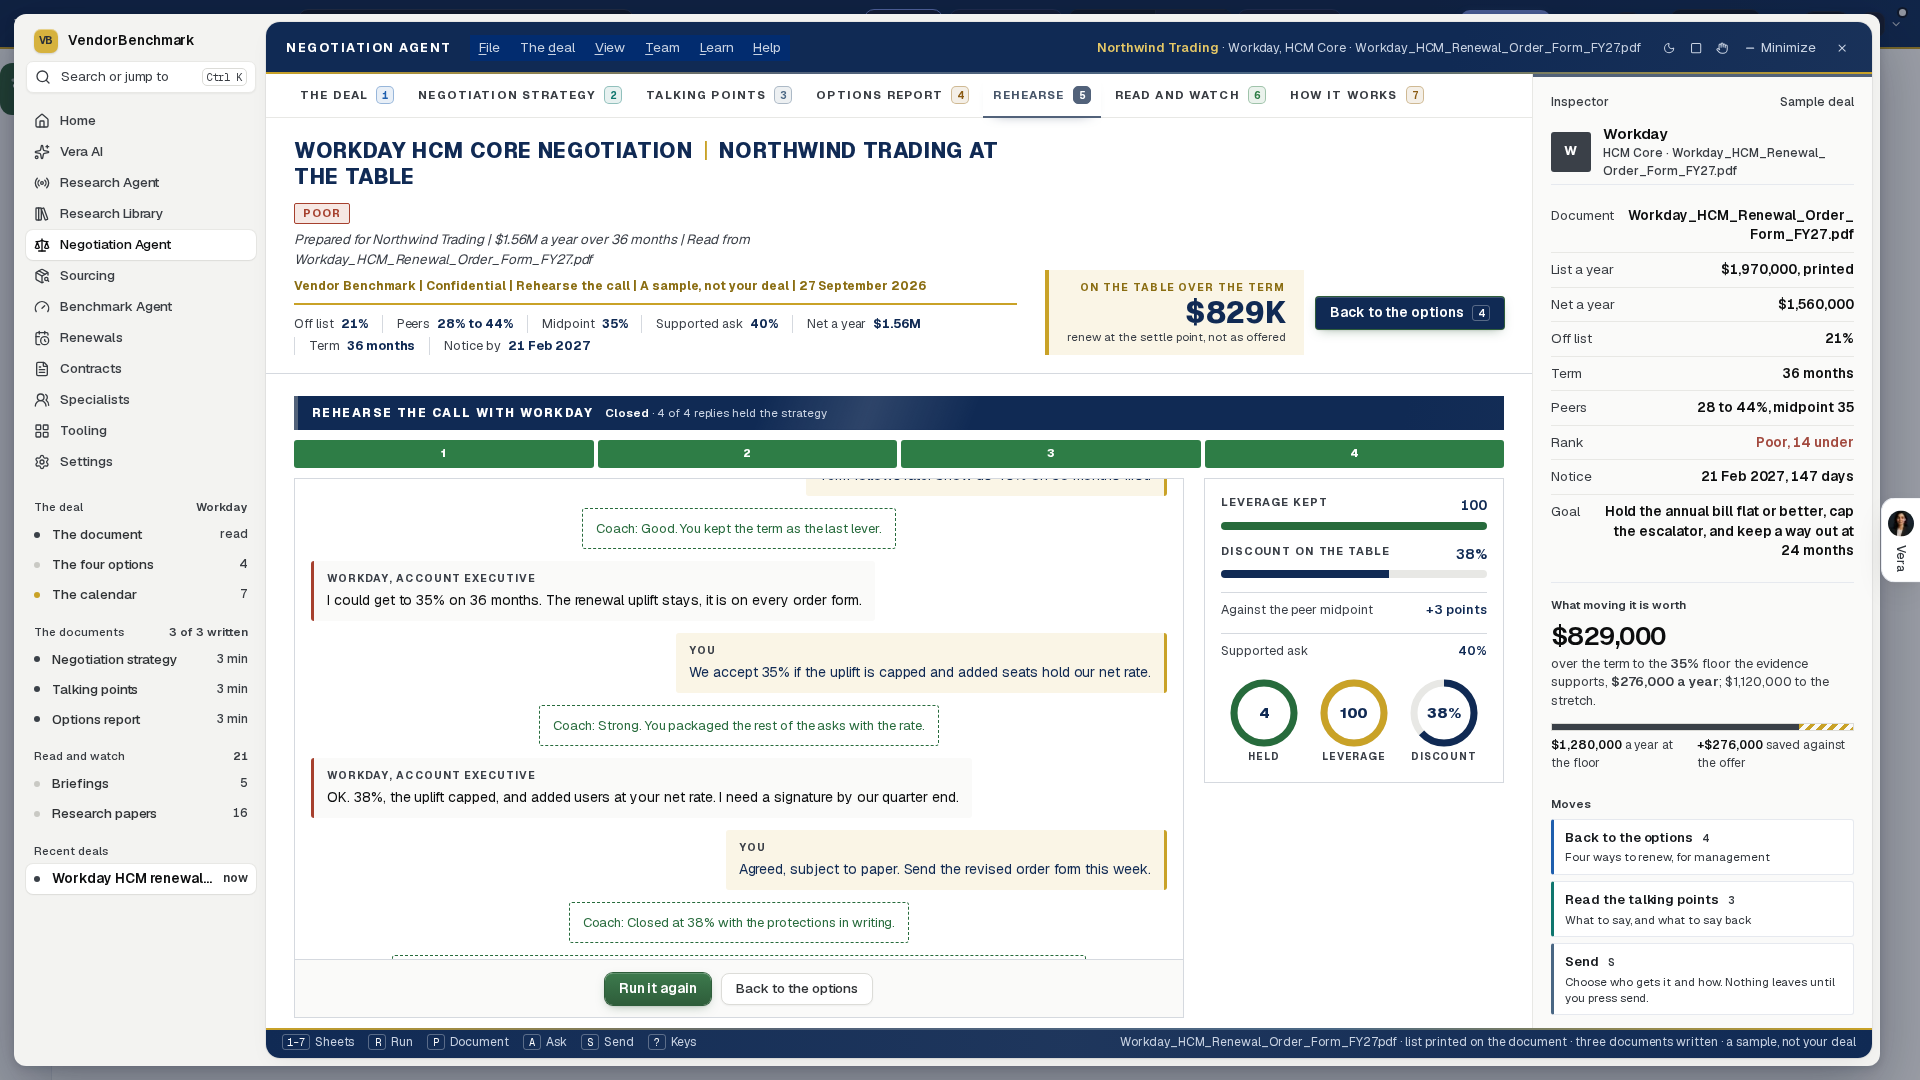Click the blue Back to the options 4 button

(x=1409, y=313)
